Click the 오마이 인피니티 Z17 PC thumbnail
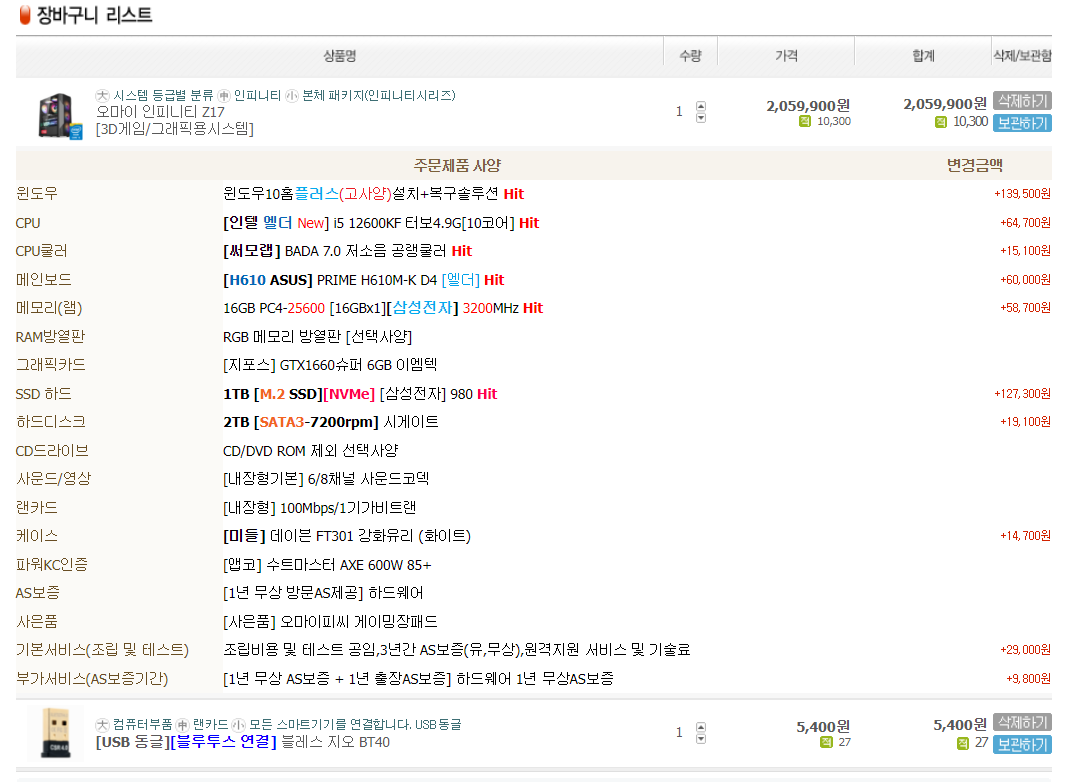Image resolution: width=1072 pixels, height=782 pixels. click(60, 116)
